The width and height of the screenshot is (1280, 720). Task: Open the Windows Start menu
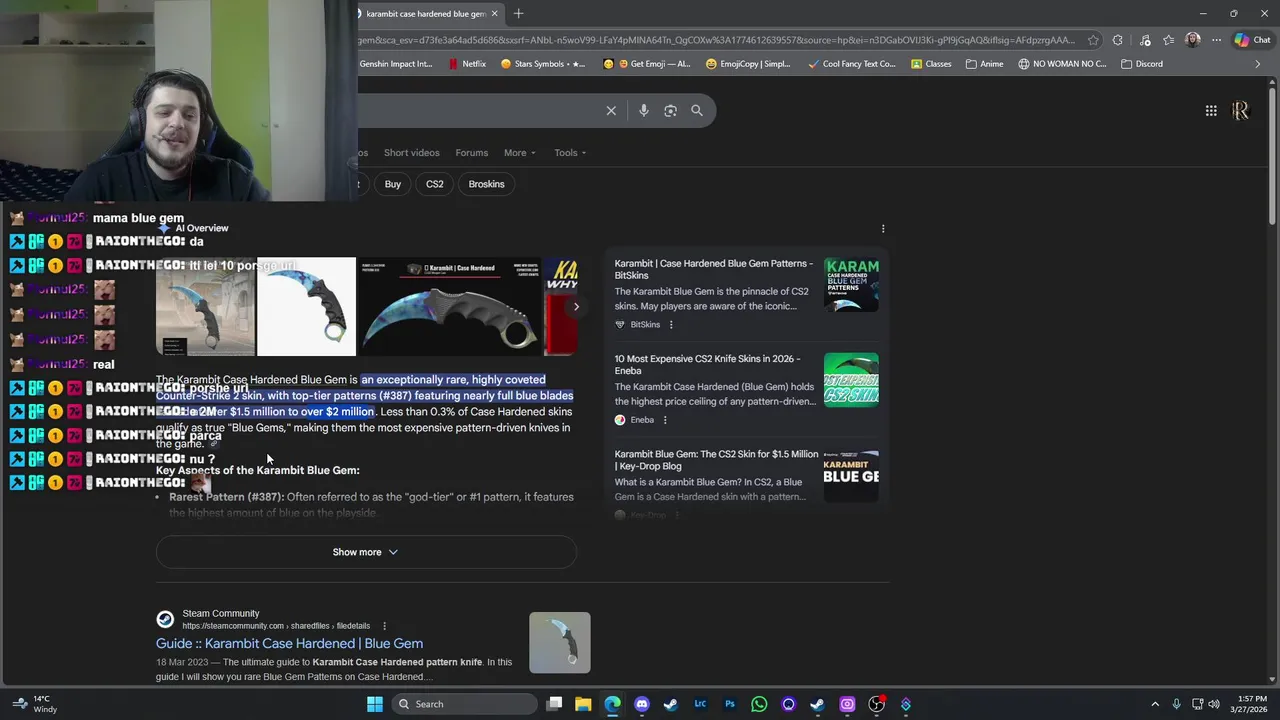point(375,704)
